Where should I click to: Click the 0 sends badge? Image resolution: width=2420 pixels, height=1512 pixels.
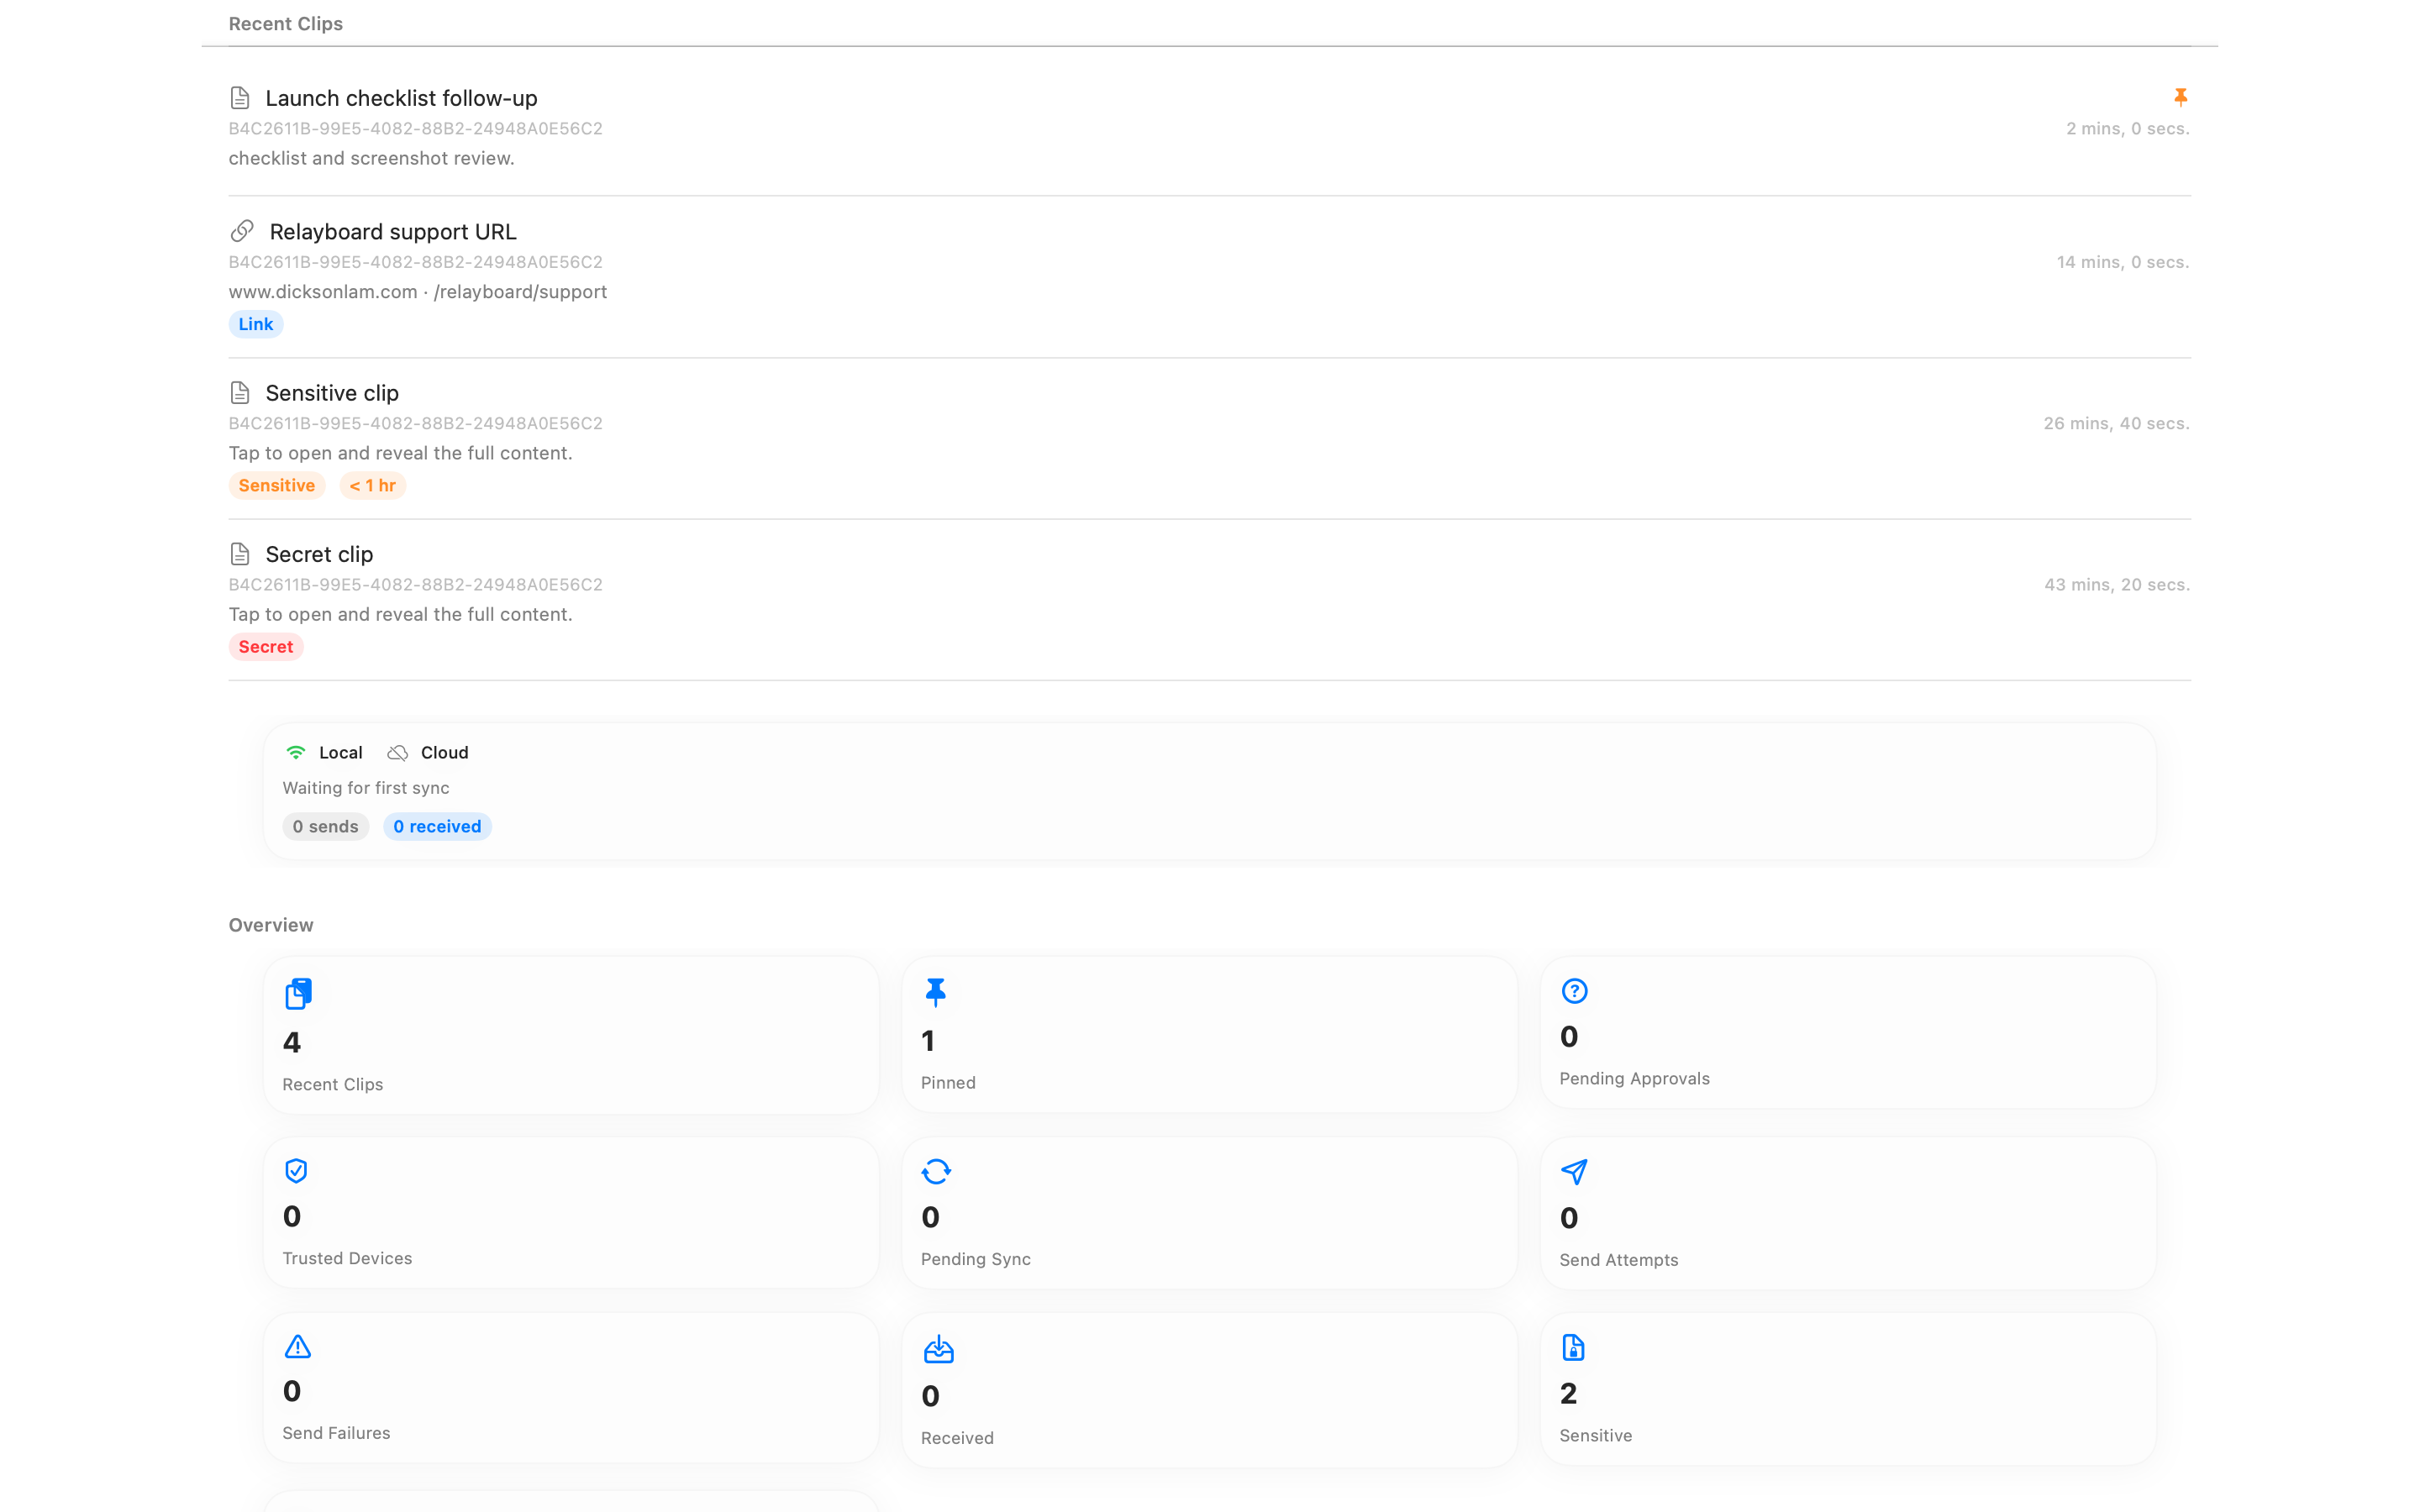tap(326, 826)
